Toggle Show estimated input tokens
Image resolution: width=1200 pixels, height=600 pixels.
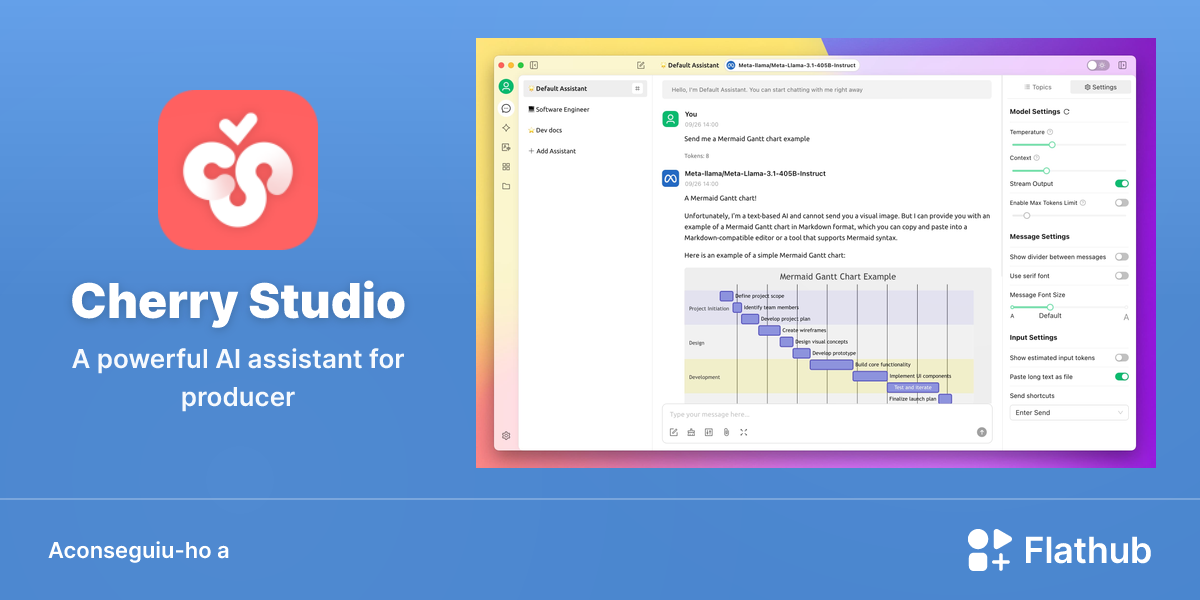pos(1122,357)
